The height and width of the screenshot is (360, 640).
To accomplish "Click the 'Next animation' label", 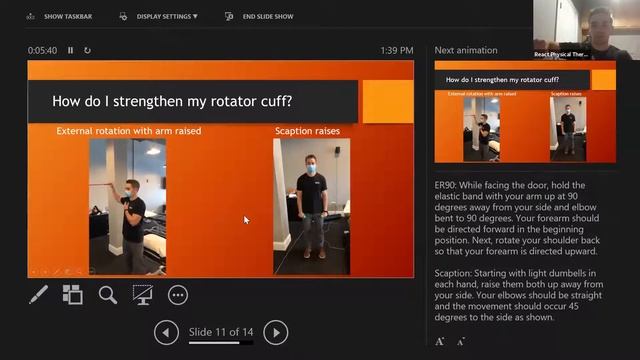I will click(466, 50).
